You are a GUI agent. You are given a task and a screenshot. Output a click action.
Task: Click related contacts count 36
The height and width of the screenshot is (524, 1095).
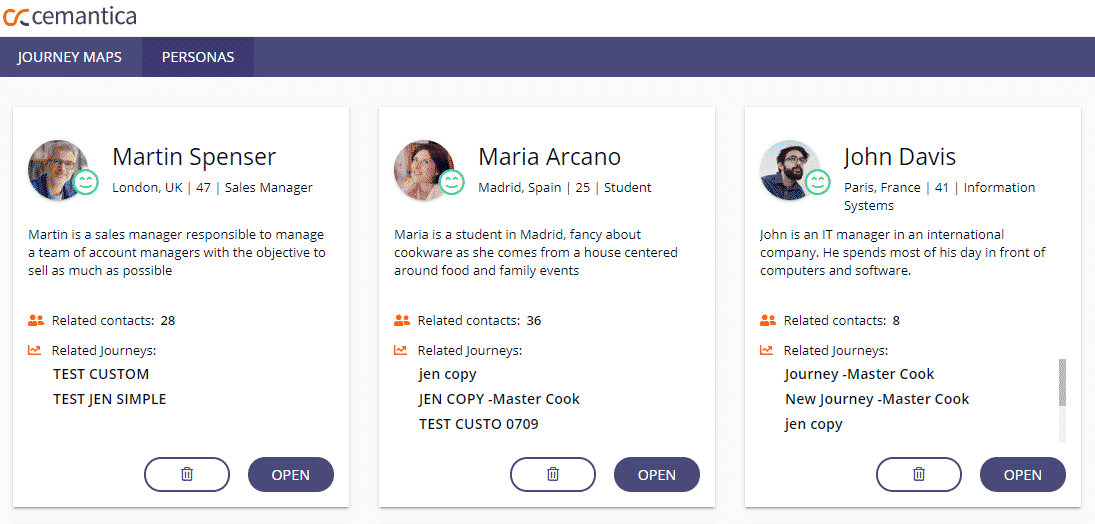(534, 321)
